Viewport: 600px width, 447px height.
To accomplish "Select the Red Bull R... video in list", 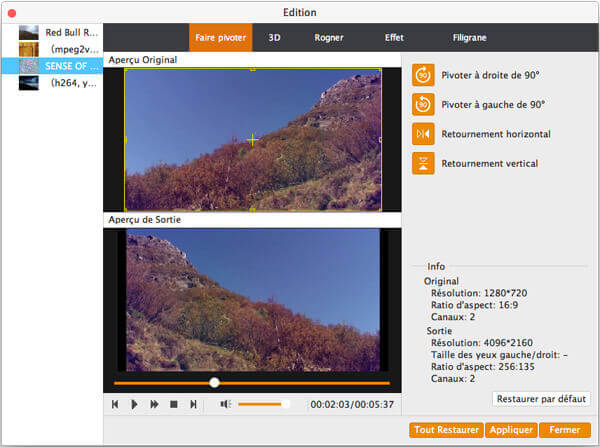I will pos(52,33).
